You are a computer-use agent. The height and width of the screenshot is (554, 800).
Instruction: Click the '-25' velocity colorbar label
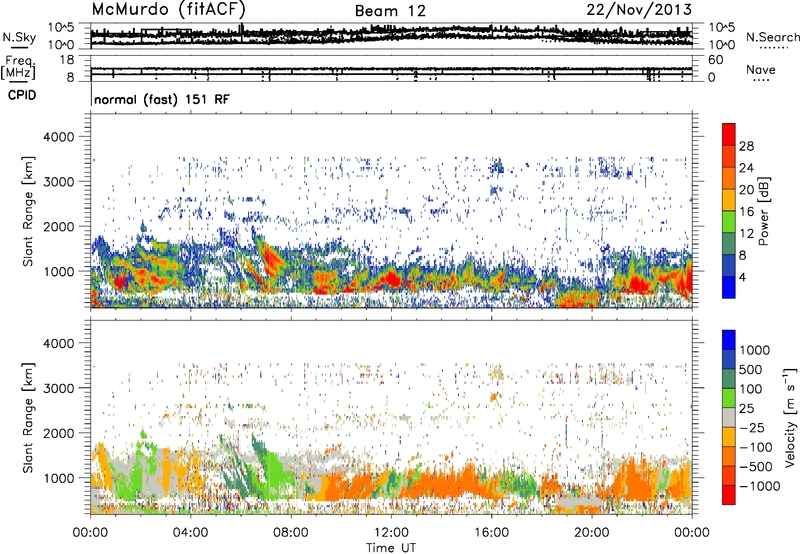coord(751,428)
